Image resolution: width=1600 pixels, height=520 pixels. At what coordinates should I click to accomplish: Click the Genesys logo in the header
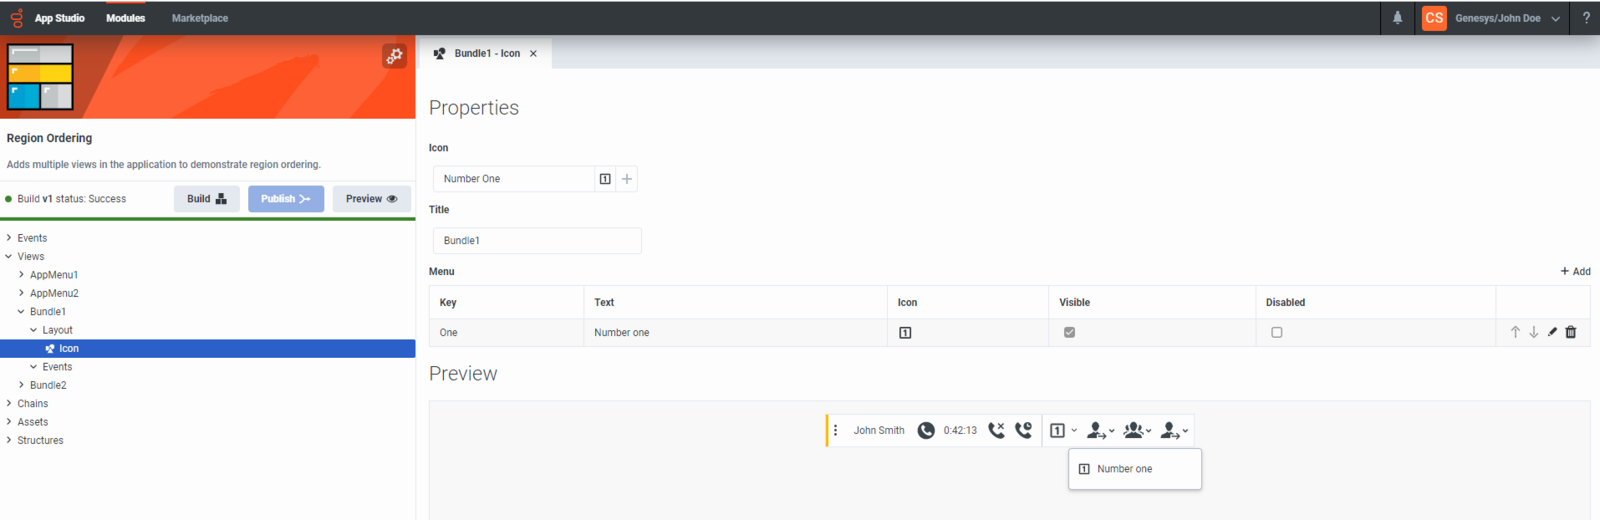pos(16,18)
